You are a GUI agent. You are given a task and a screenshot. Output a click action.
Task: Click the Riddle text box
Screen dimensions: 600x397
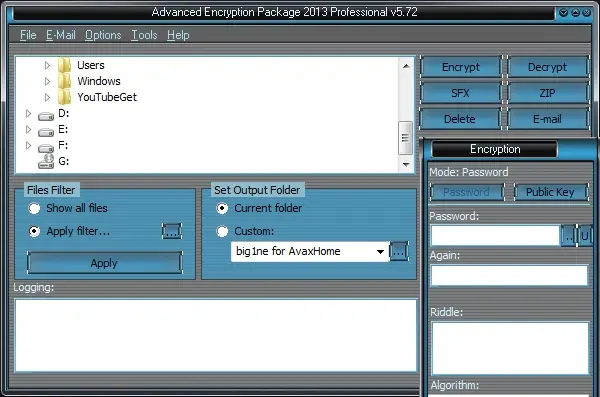(510, 348)
